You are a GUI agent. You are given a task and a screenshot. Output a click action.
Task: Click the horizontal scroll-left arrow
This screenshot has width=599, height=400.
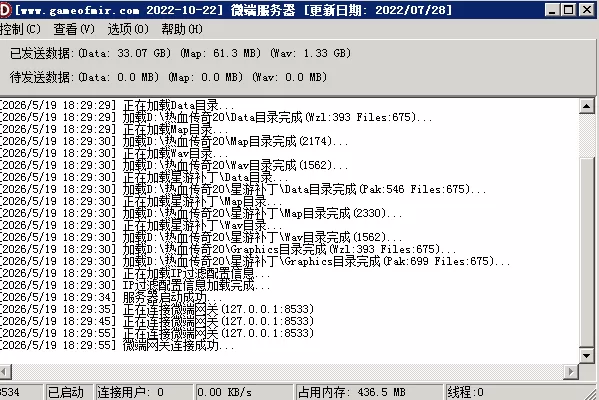[5, 371]
